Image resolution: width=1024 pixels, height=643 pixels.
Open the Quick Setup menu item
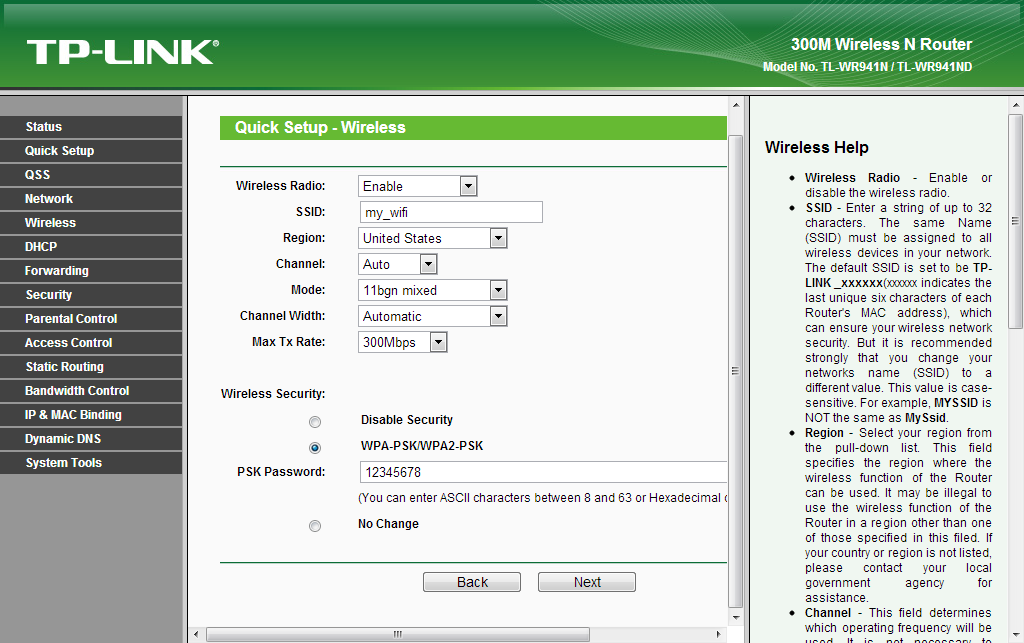point(91,151)
